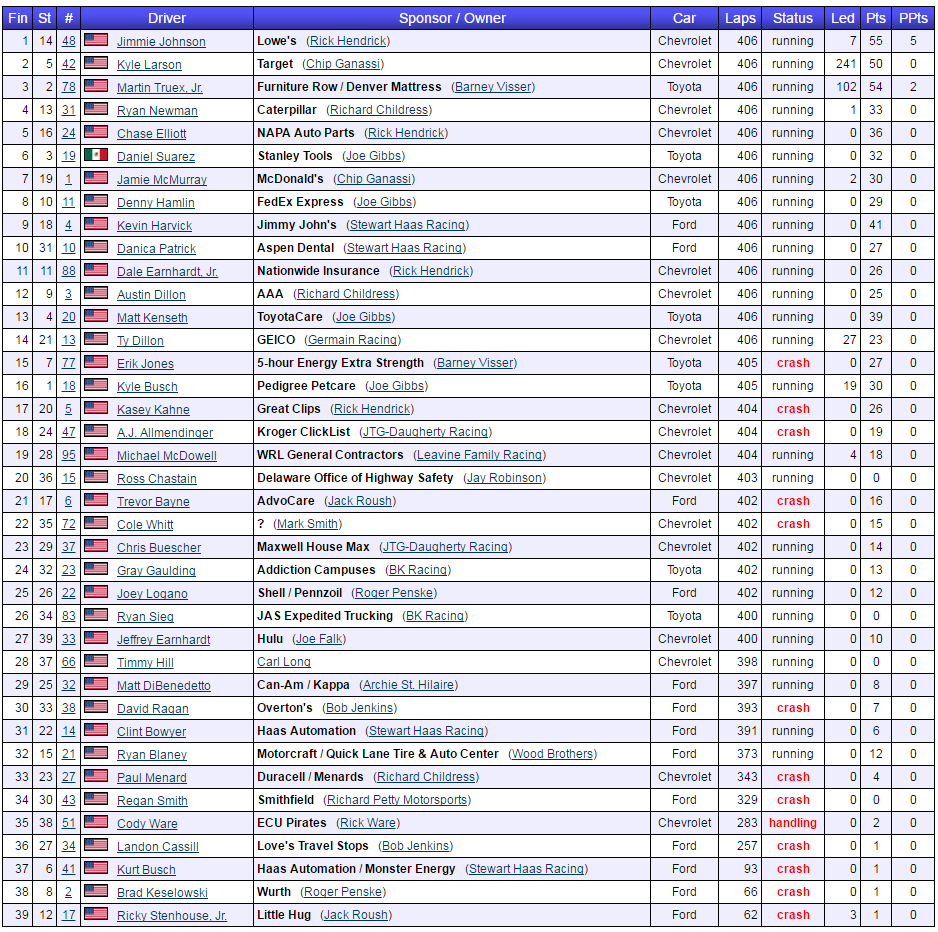
Task: Open the Leavine Family Racing link
Action: click(x=480, y=455)
